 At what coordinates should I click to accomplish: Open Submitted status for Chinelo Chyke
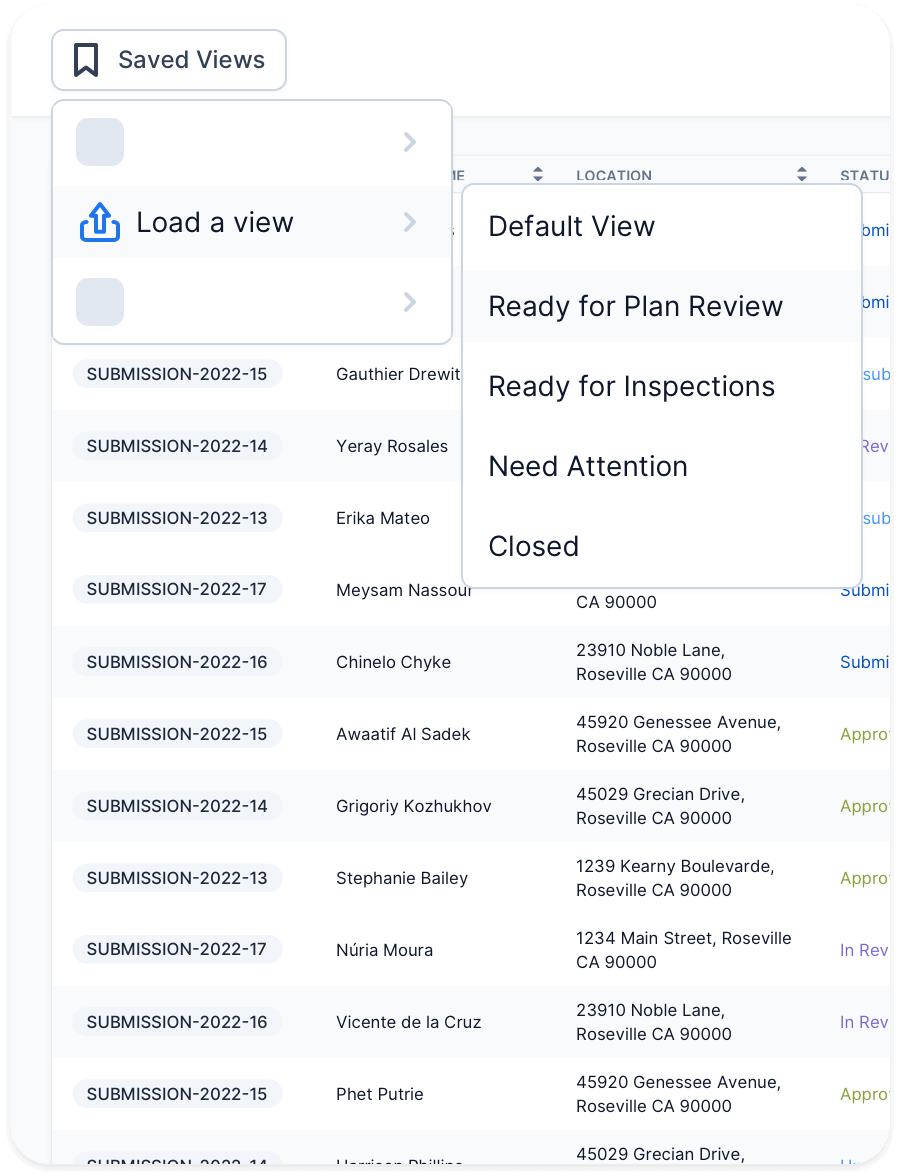[864, 662]
